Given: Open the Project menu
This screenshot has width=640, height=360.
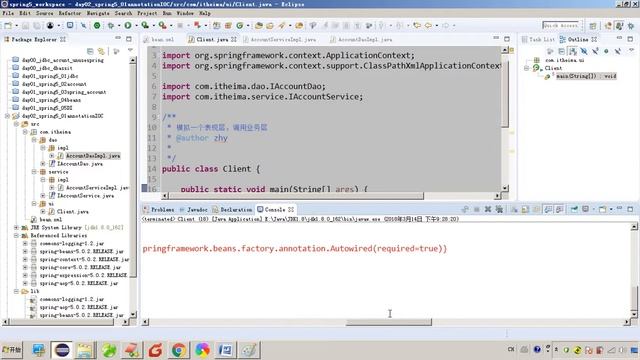Looking at the screenshot, I should click(147, 13).
